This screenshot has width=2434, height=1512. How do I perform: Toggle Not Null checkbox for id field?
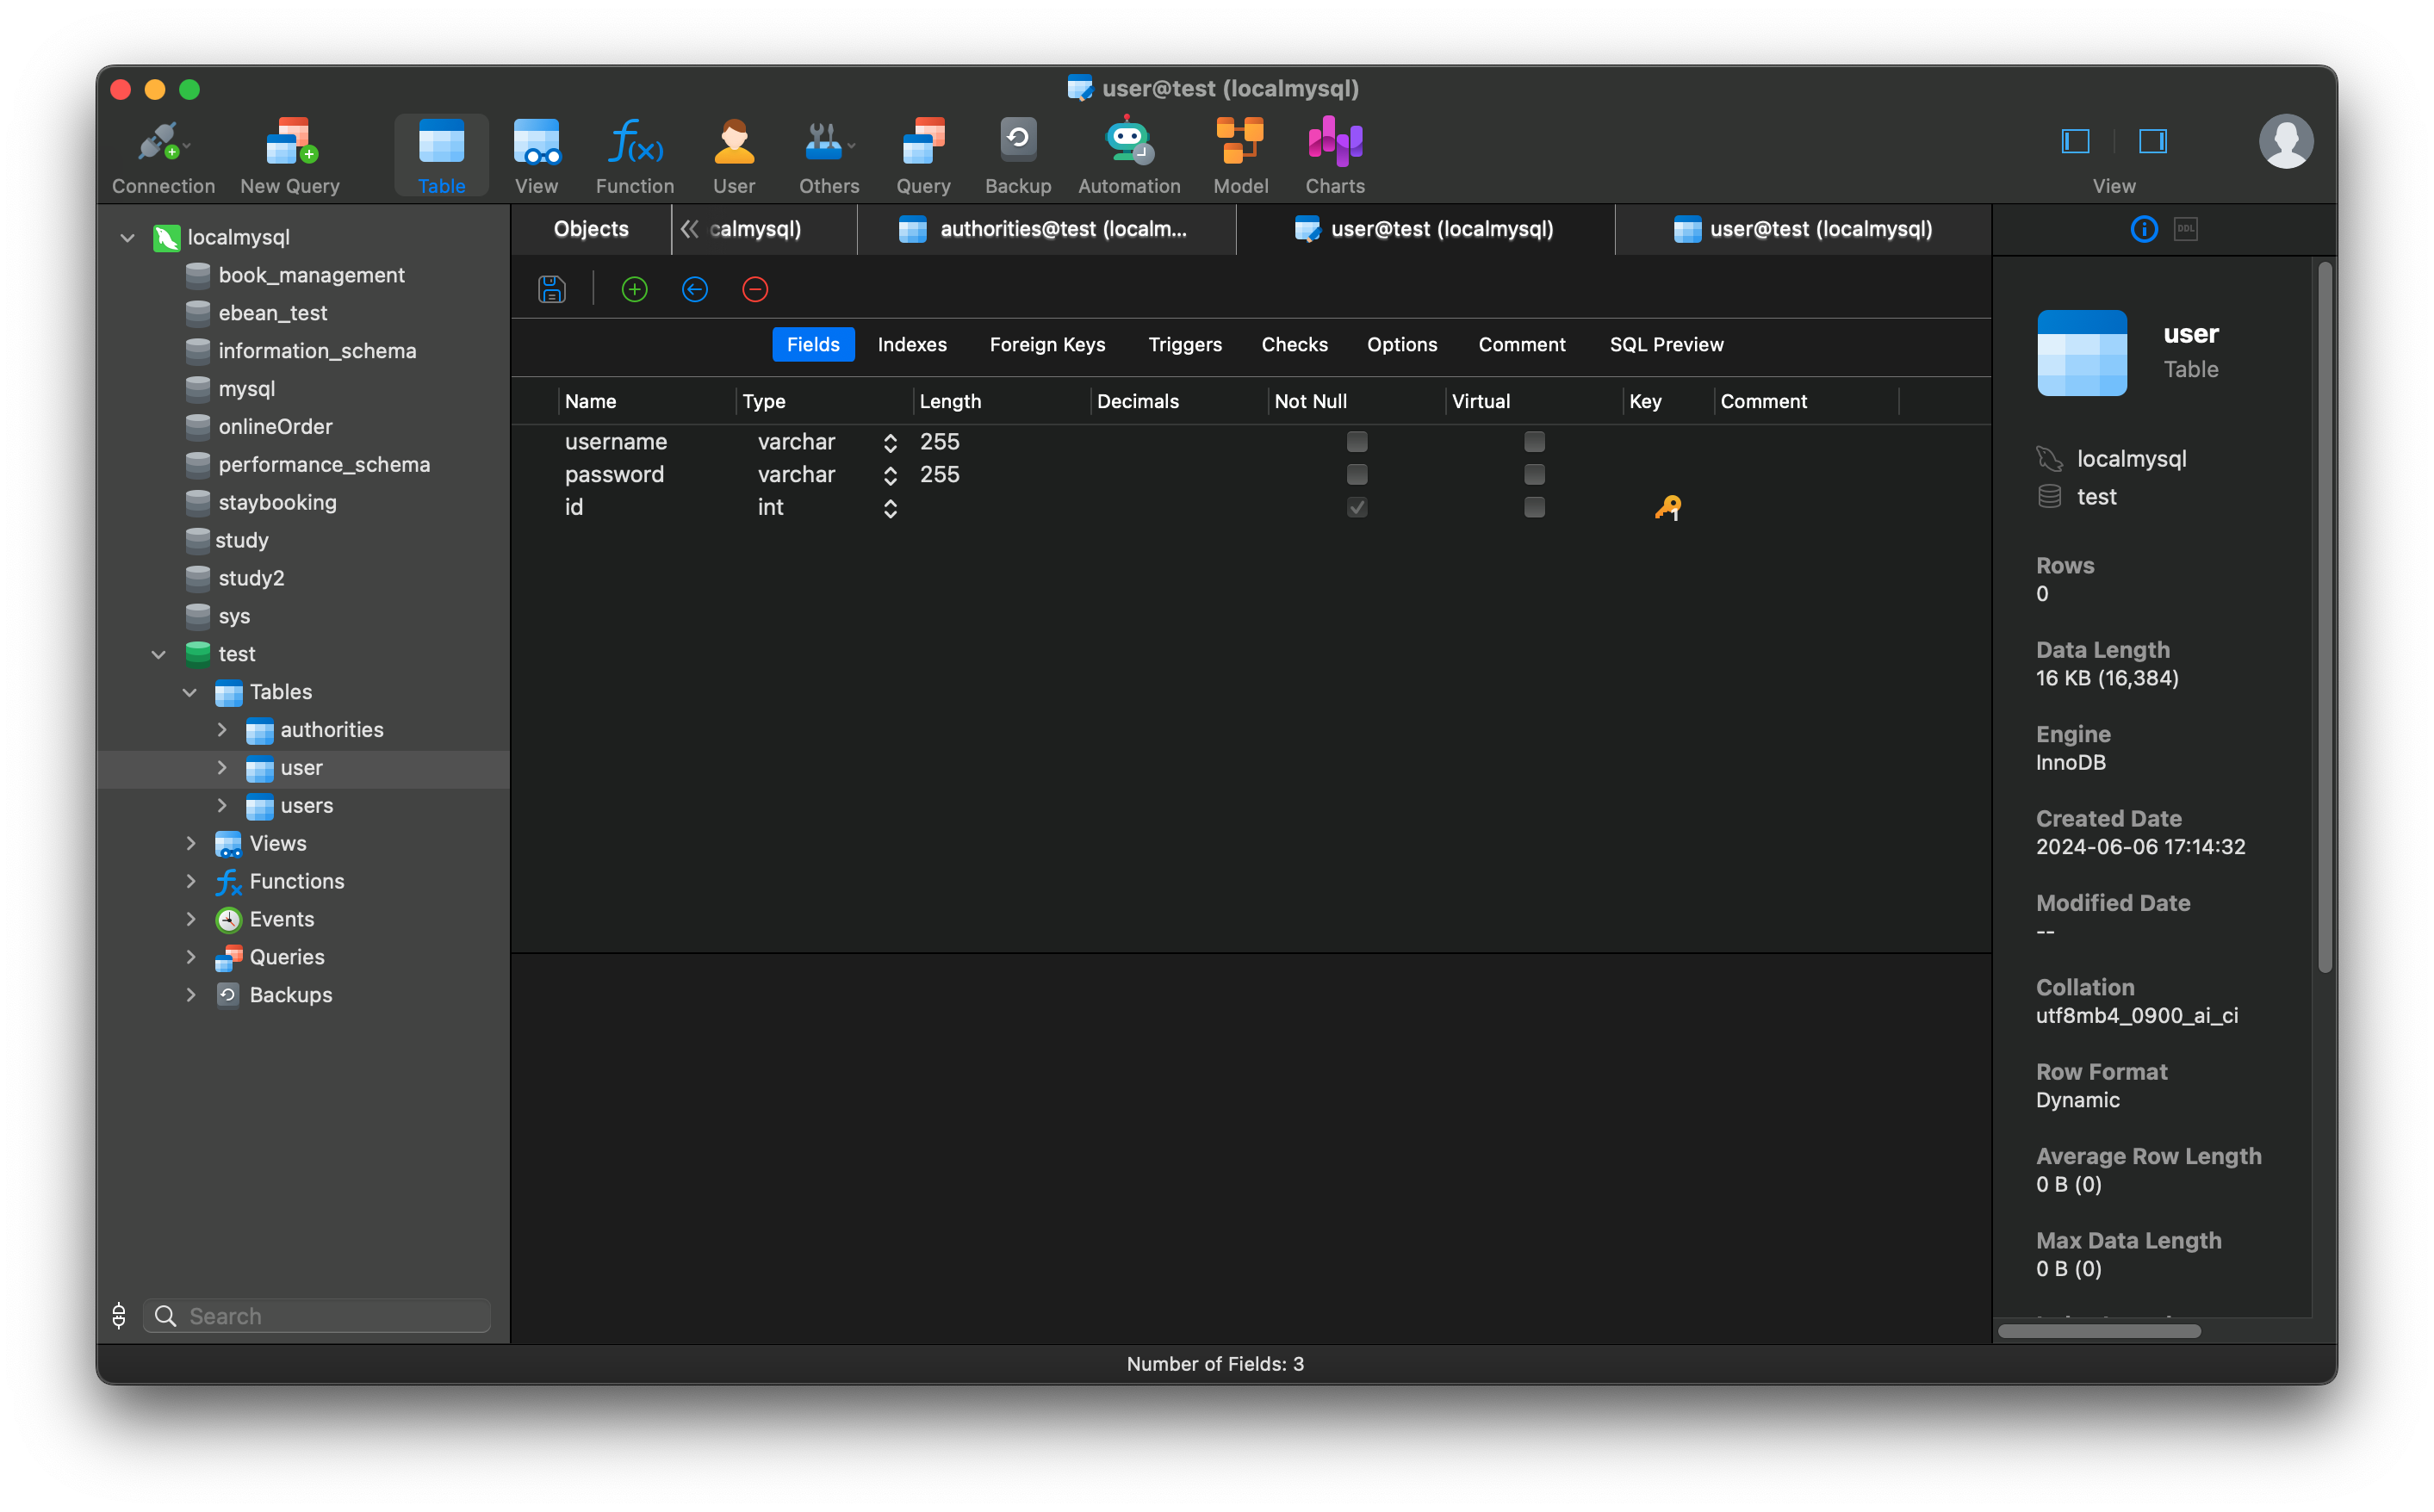point(1356,507)
